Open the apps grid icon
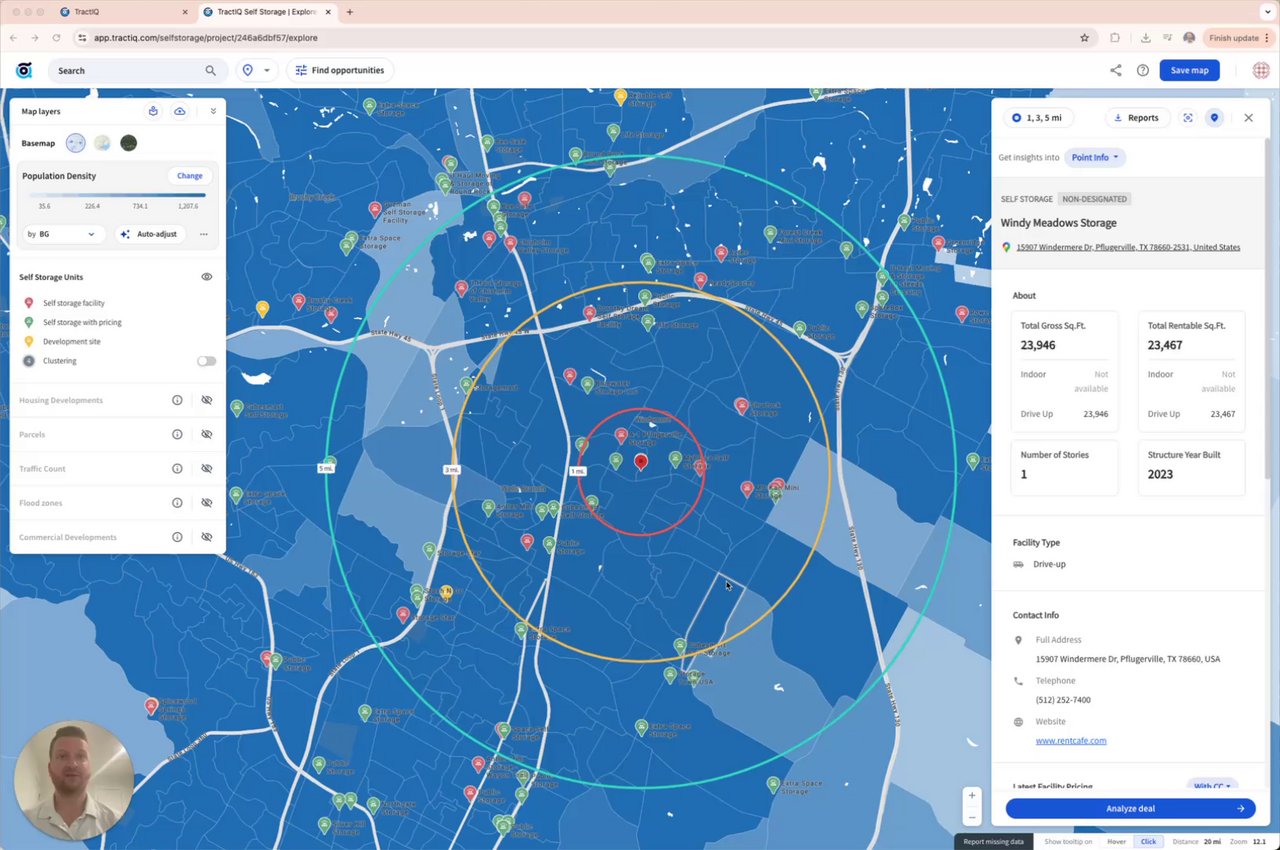Image resolution: width=1280 pixels, height=850 pixels. tap(1260, 70)
